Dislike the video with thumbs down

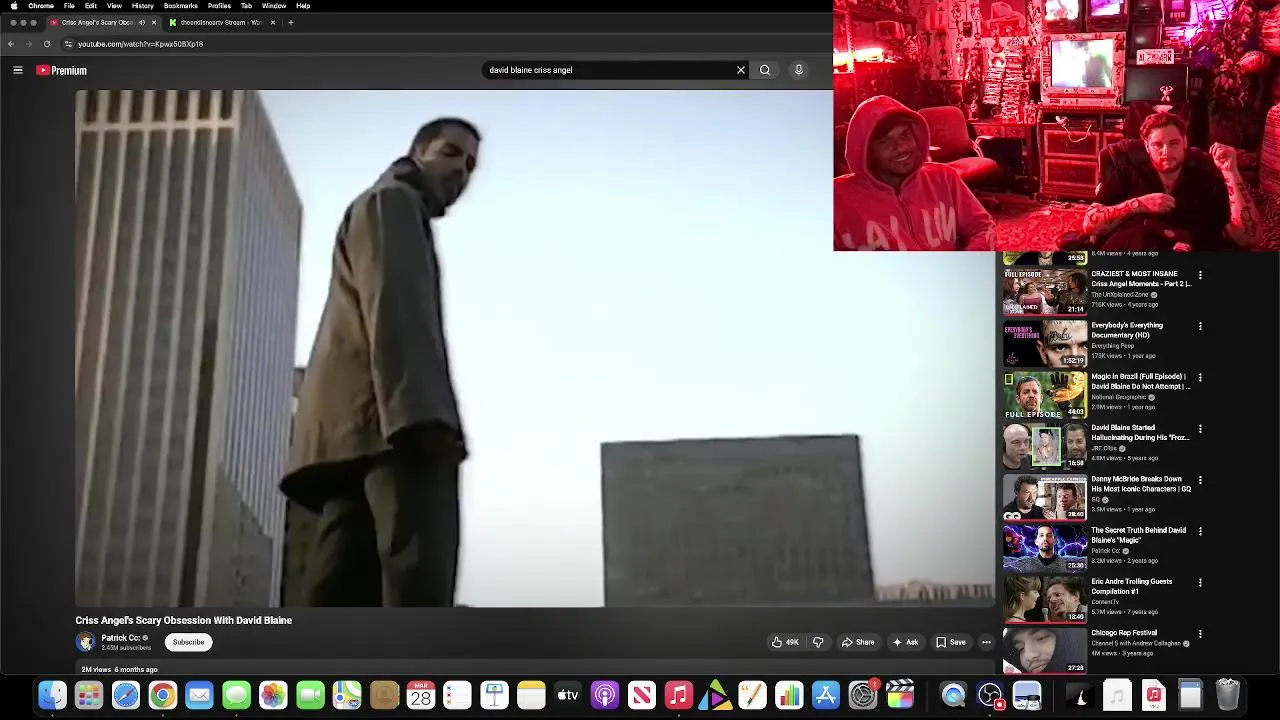tap(818, 642)
